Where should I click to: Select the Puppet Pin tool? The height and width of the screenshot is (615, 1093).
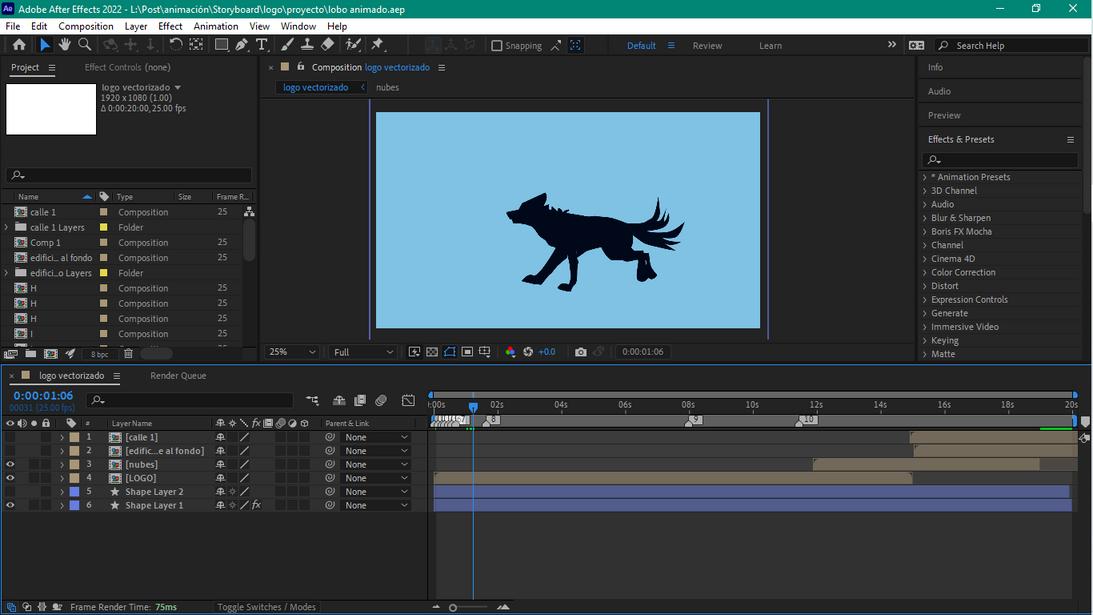tap(378, 45)
